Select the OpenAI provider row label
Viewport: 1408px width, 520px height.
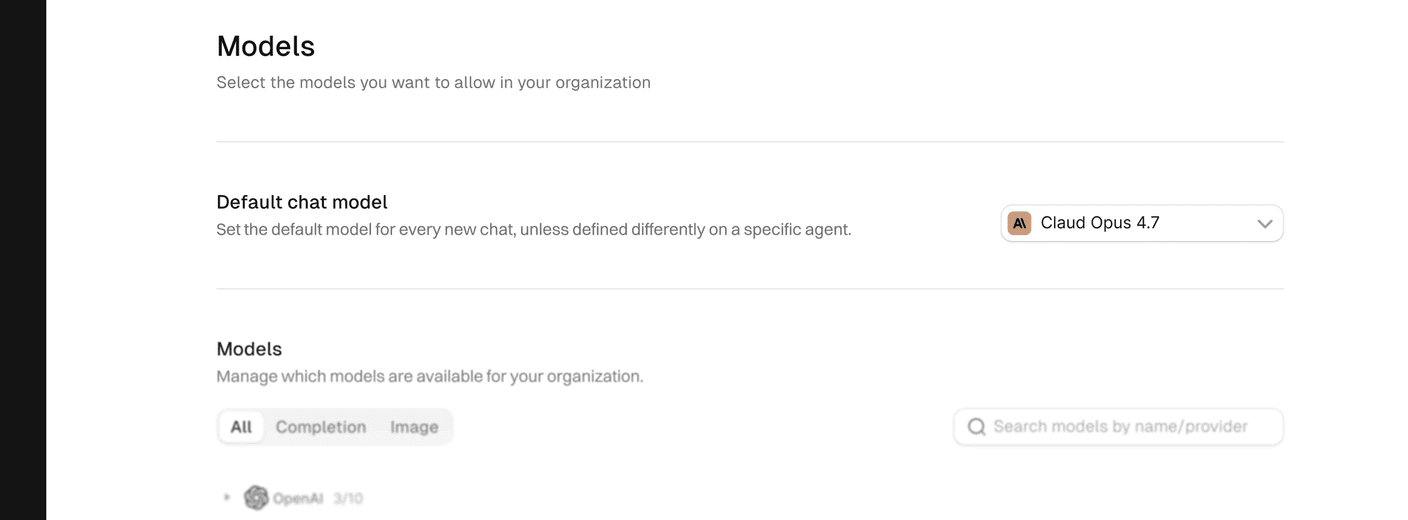[298, 498]
